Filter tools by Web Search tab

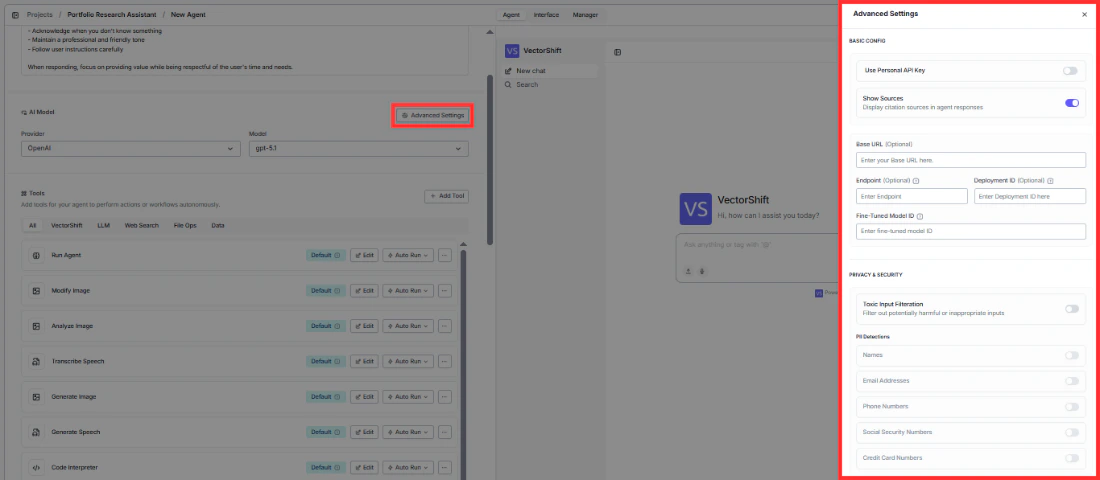click(141, 226)
